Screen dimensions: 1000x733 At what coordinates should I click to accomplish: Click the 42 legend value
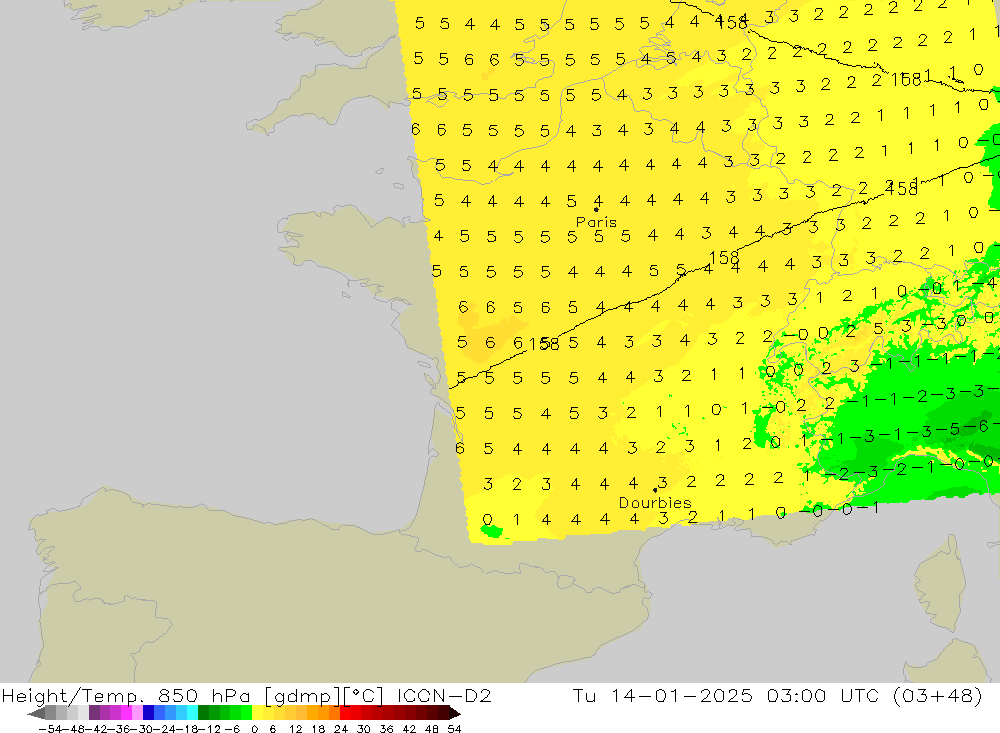(409, 729)
